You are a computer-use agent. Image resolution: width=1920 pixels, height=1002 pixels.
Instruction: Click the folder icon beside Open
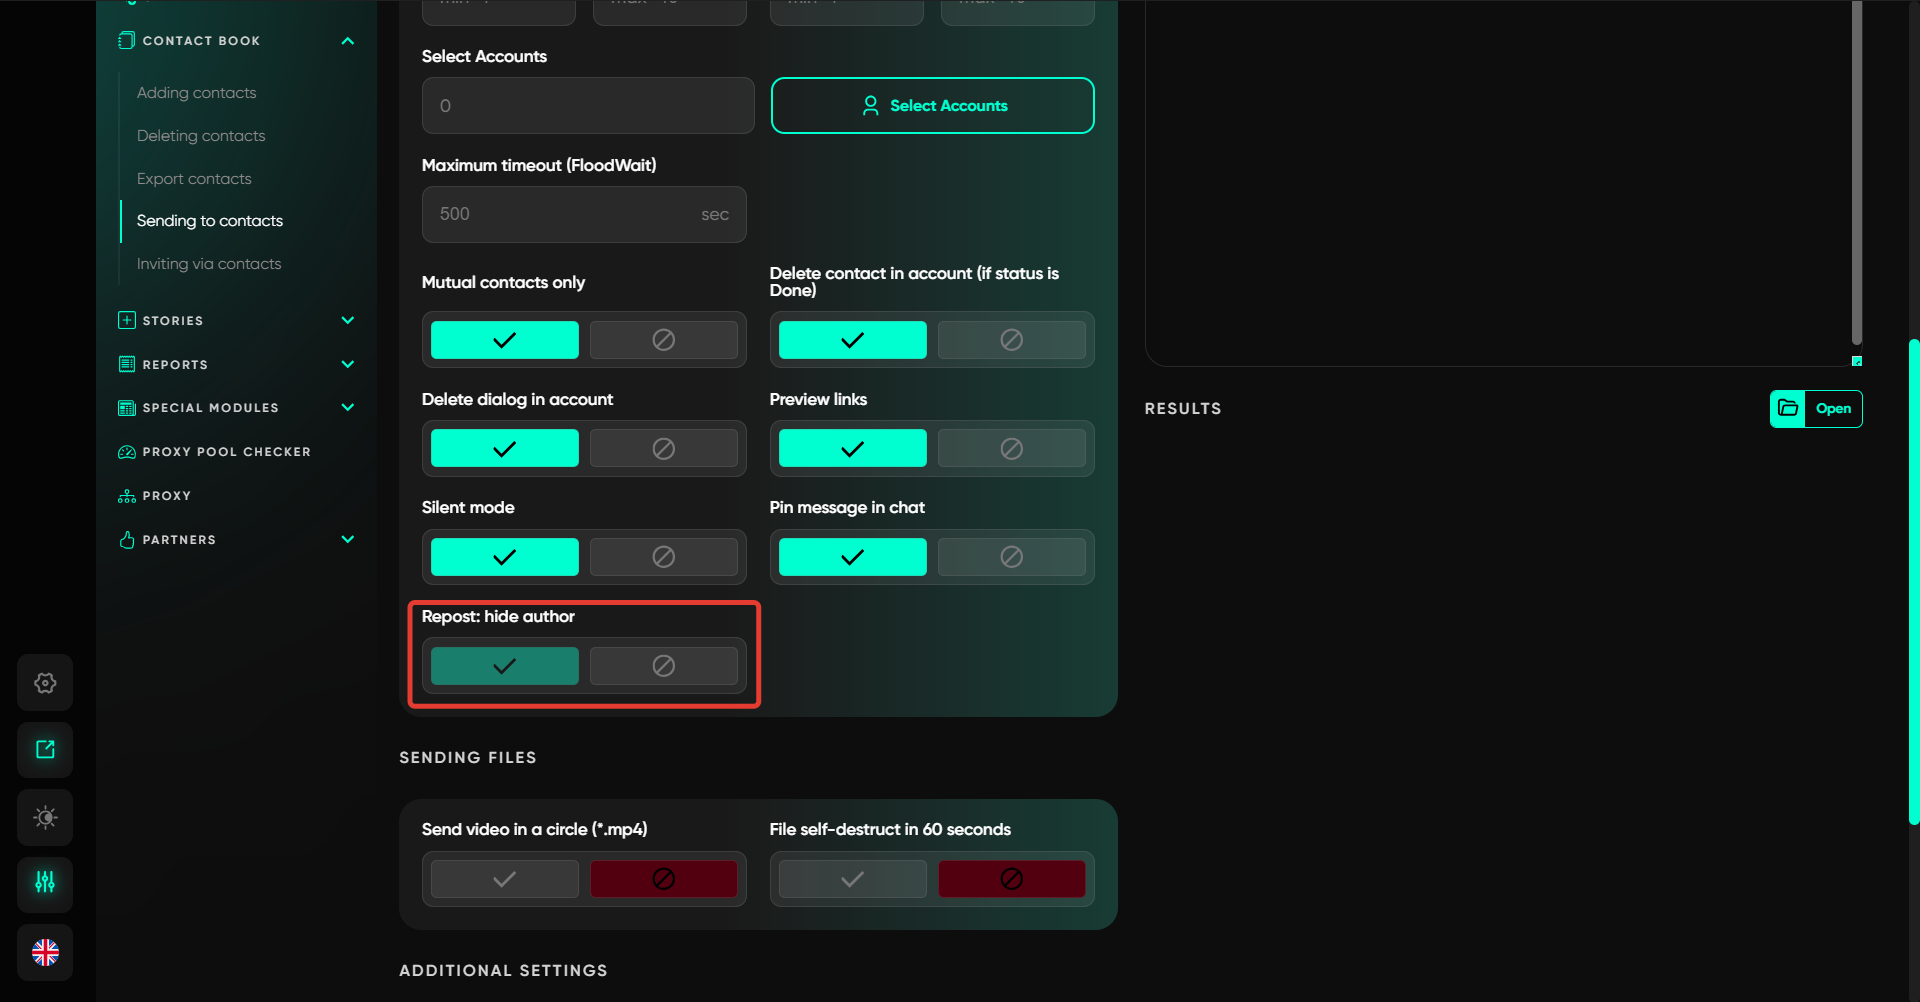pyautogui.click(x=1788, y=409)
